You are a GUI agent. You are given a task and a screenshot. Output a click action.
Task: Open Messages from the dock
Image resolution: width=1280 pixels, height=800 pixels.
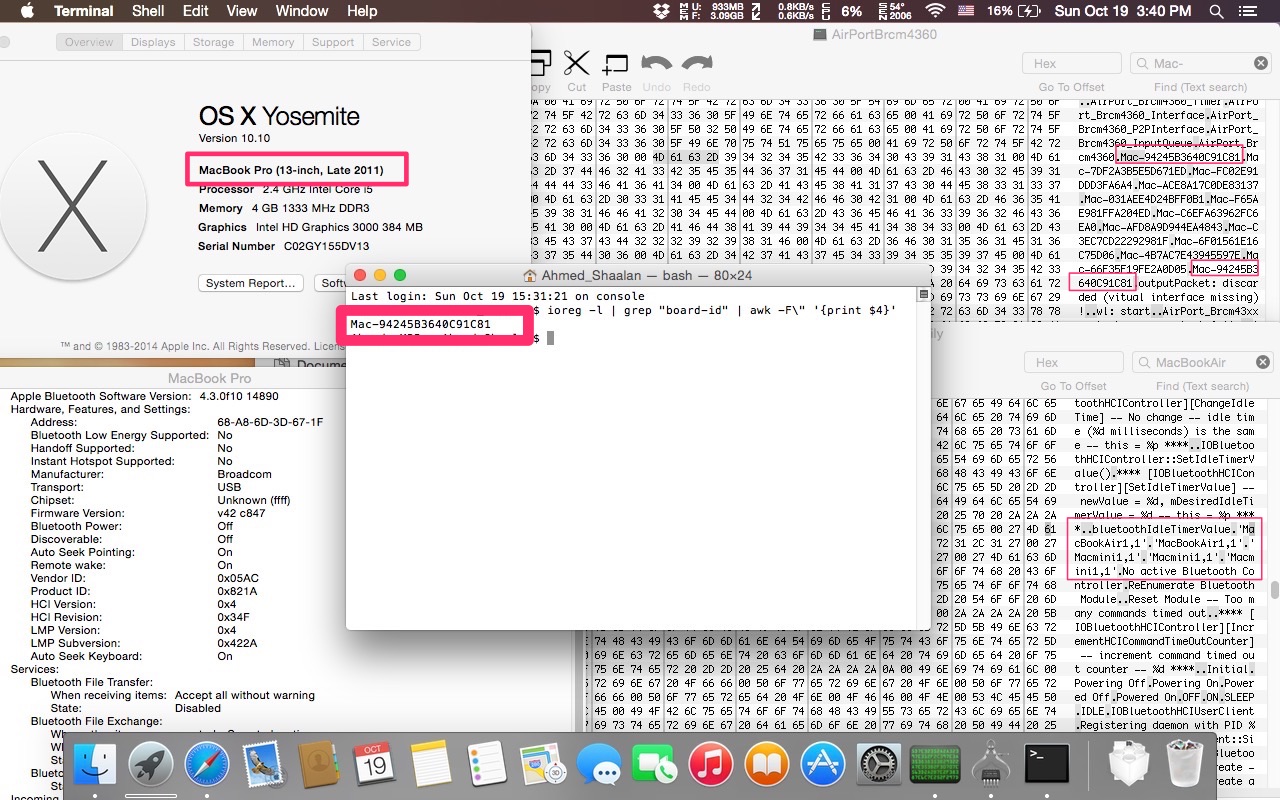coord(600,766)
